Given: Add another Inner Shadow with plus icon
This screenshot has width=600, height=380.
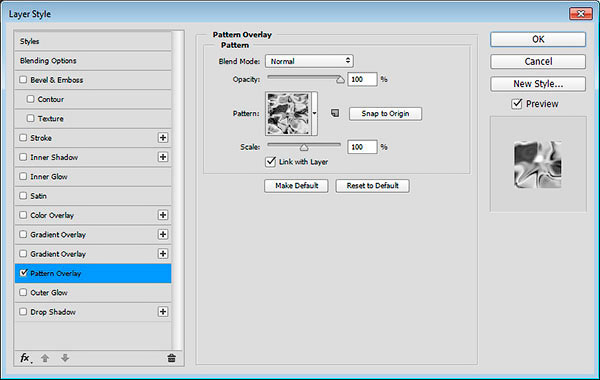Looking at the screenshot, I should click(163, 157).
